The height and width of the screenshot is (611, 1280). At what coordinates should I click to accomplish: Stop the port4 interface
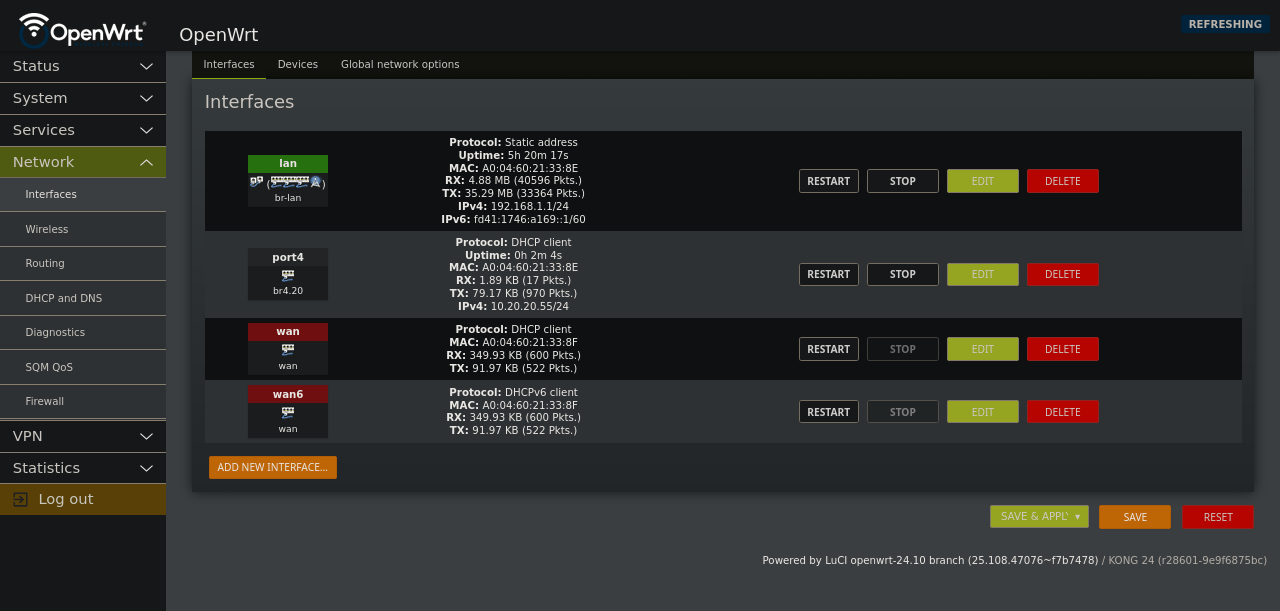click(903, 274)
